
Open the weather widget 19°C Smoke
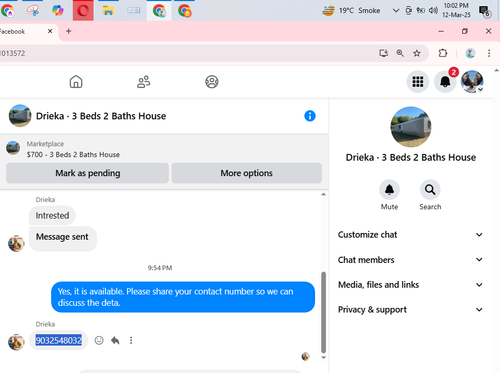(x=351, y=11)
